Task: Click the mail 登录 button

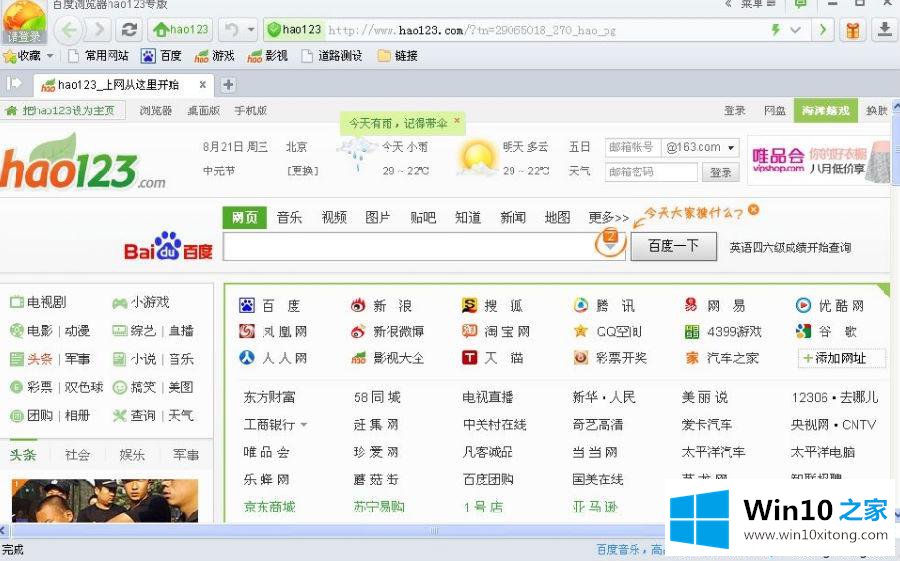Action: (720, 172)
